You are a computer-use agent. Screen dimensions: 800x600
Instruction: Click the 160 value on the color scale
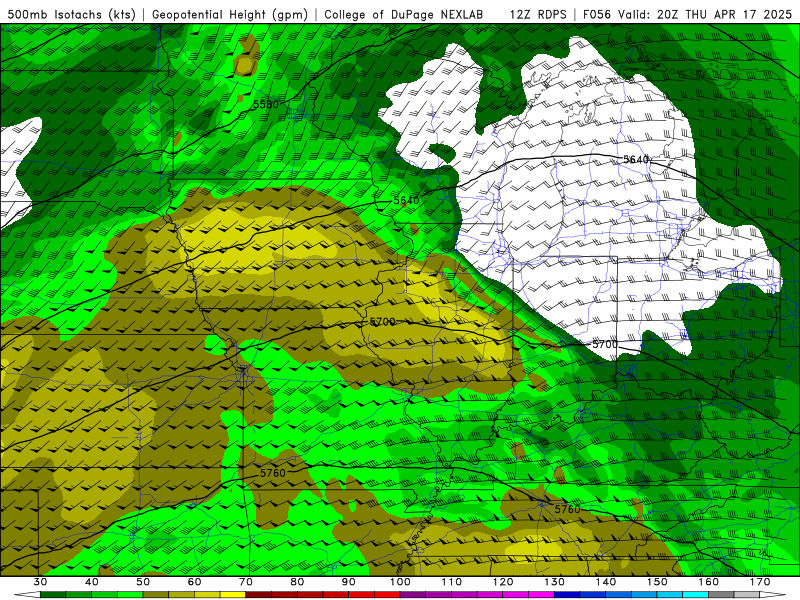click(x=709, y=582)
